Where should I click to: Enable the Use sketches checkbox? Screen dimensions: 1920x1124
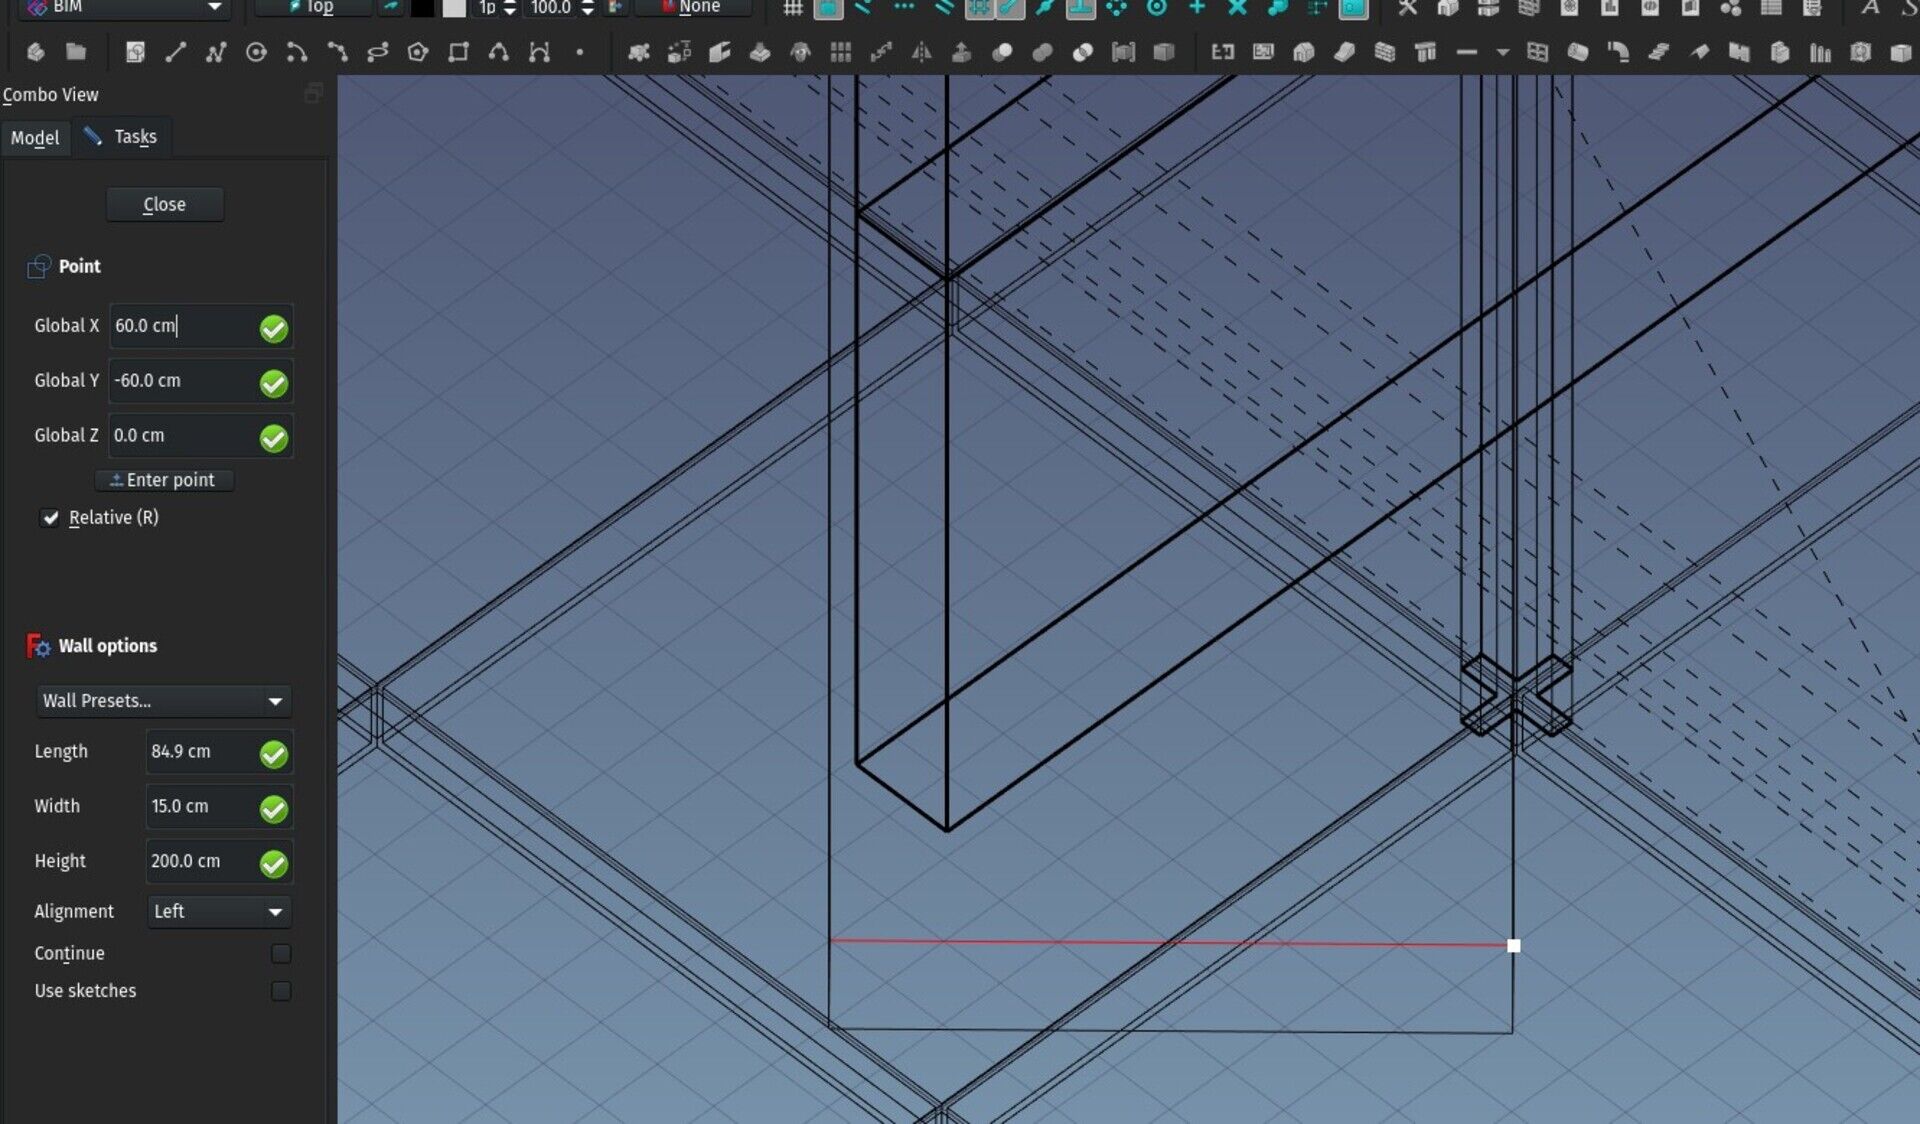(x=281, y=990)
